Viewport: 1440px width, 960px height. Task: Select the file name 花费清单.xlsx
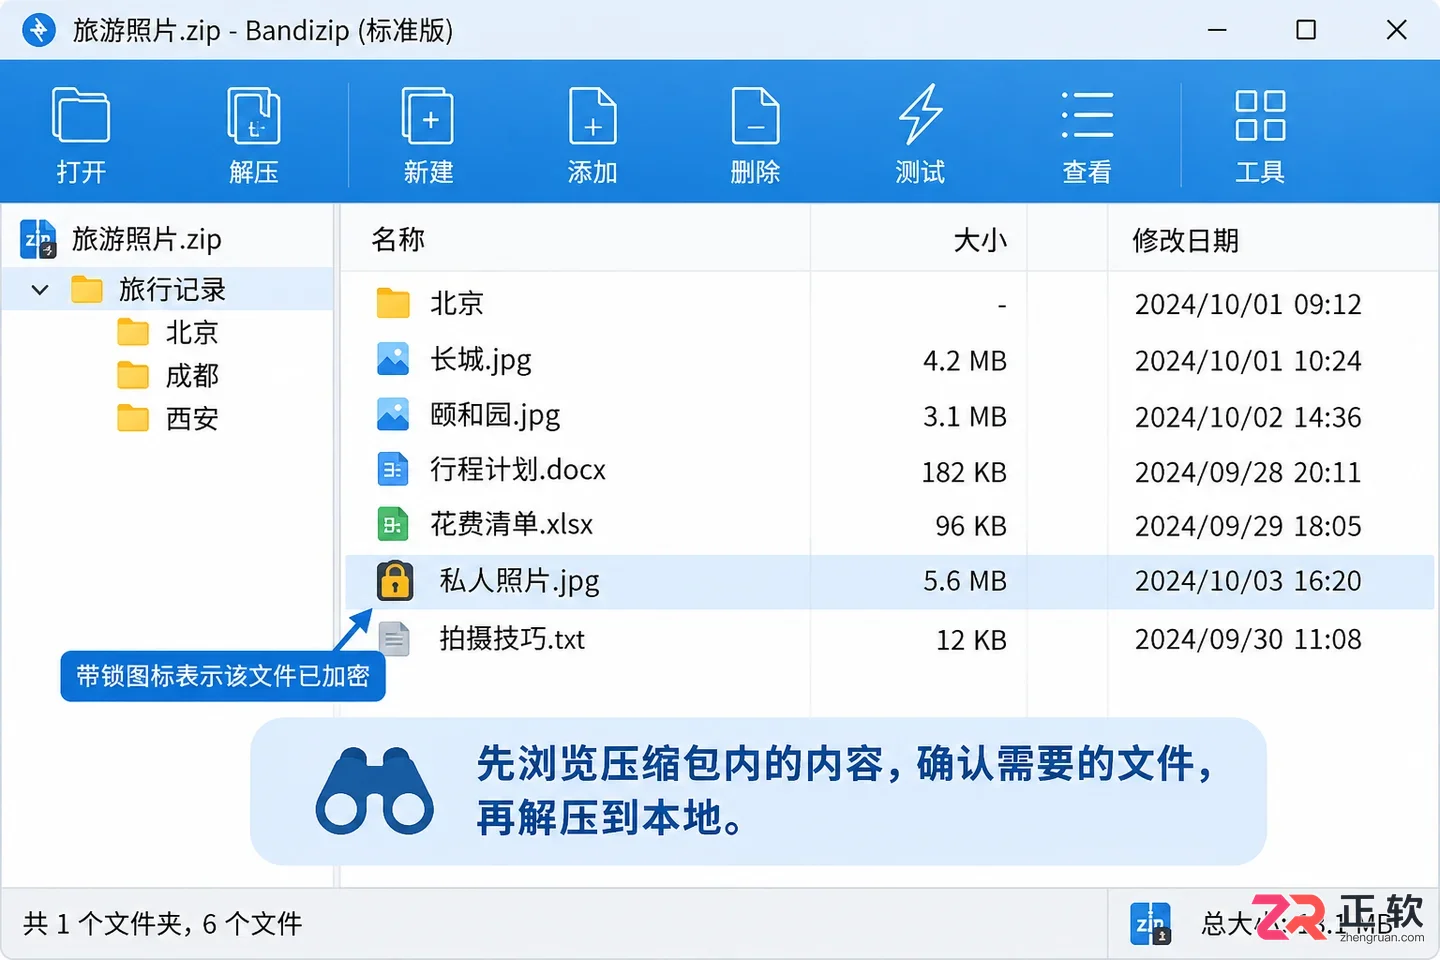click(511, 524)
